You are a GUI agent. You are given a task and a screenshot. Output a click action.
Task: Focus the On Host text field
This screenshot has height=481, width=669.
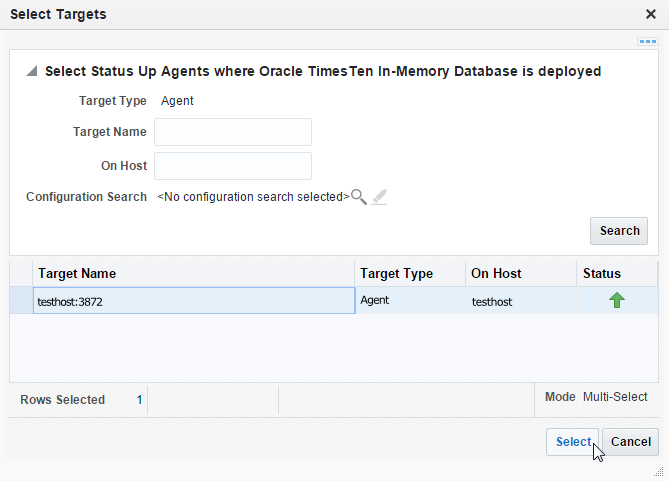click(233, 166)
